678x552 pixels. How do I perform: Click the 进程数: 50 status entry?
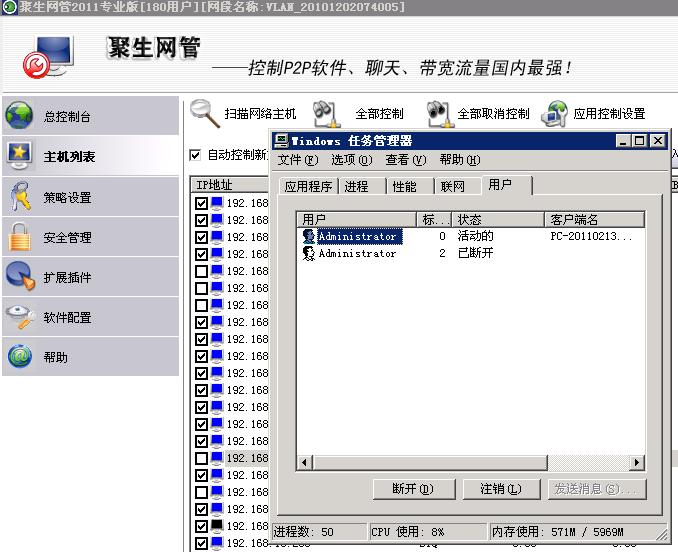click(x=319, y=532)
